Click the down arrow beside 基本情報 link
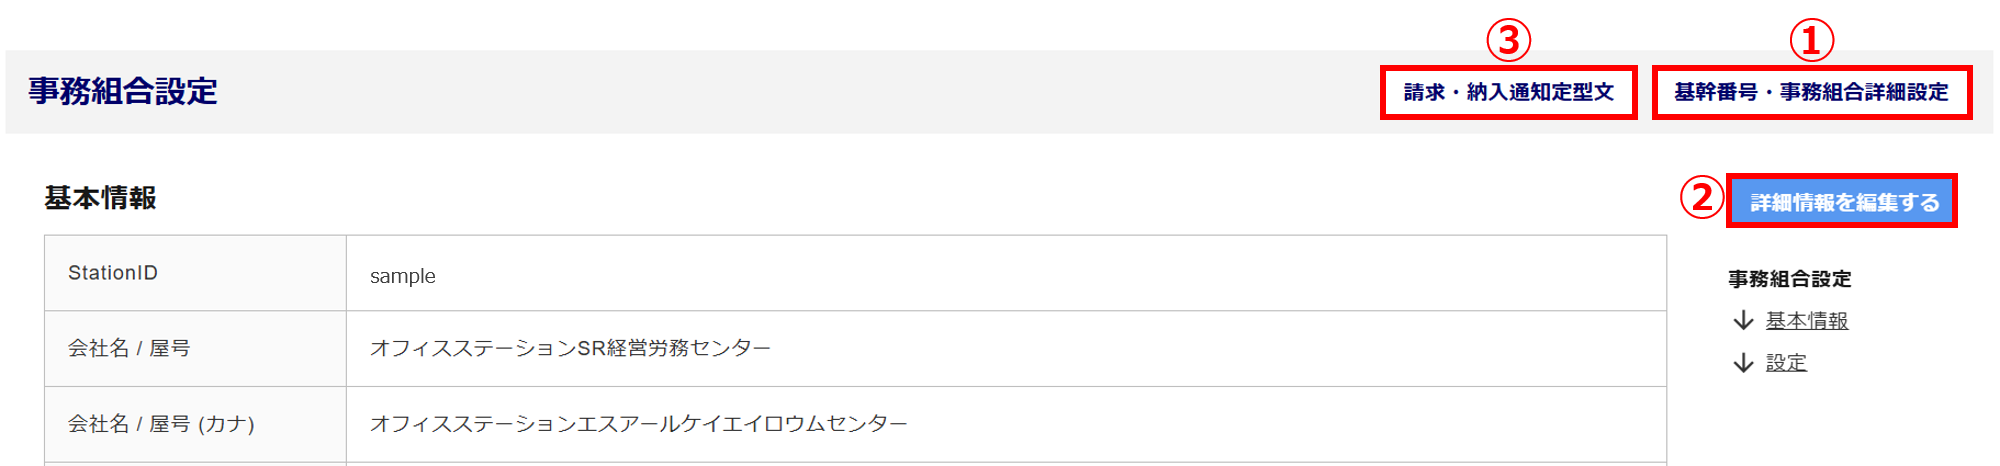 (x=1743, y=320)
